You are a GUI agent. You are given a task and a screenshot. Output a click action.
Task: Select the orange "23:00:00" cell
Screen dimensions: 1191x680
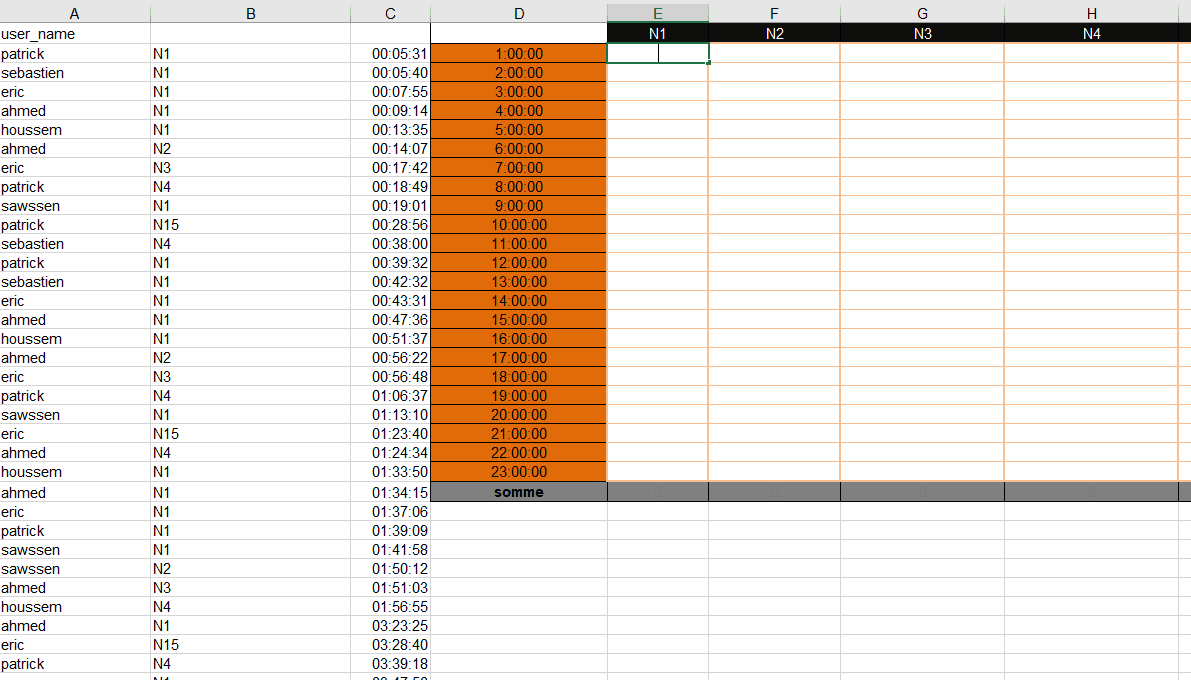click(519, 472)
